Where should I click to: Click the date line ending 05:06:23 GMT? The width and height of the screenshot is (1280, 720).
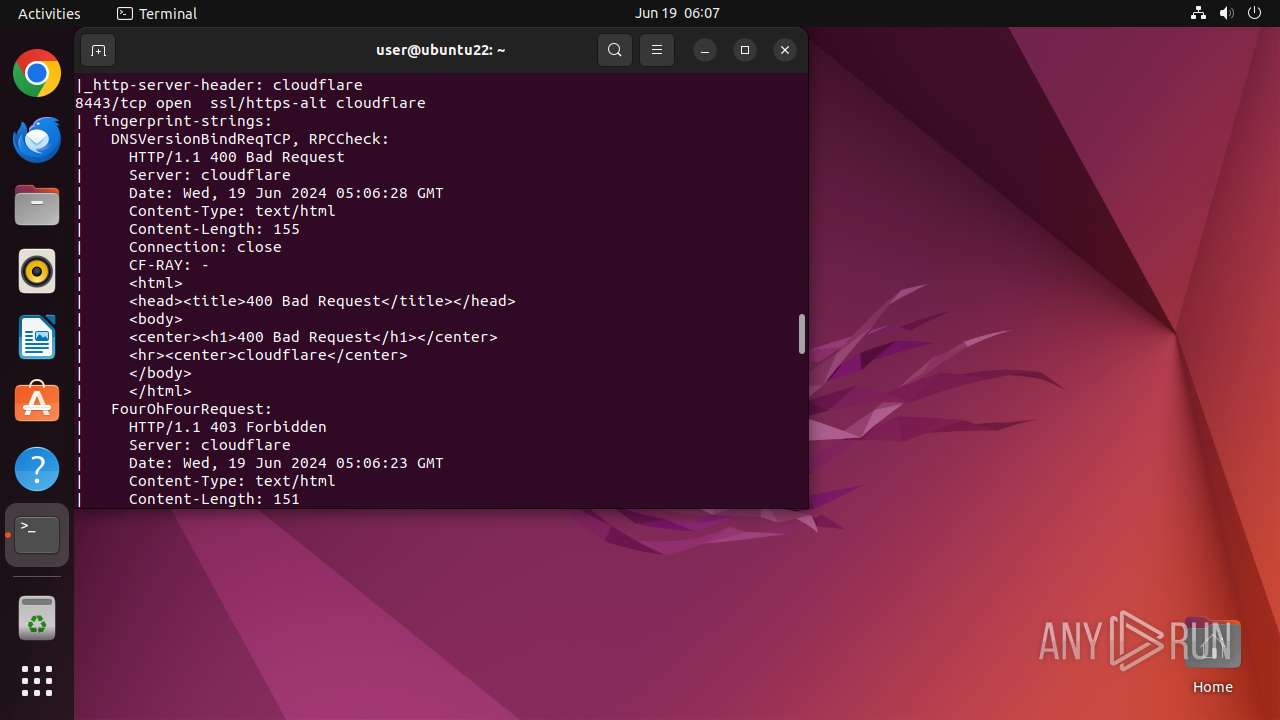pos(286,463)
